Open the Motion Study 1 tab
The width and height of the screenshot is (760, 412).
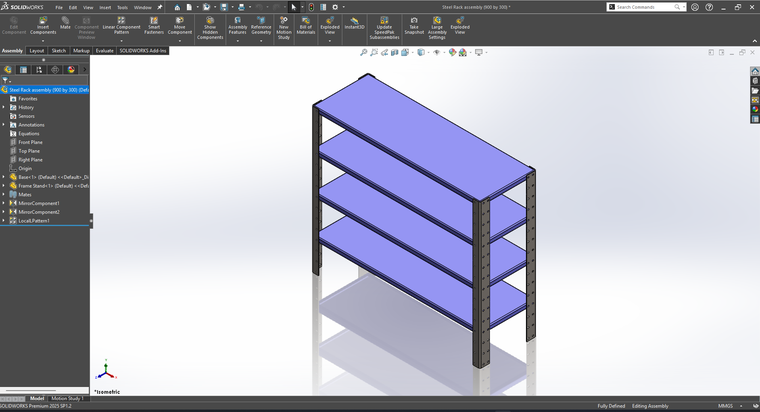pyautogui.click(x=67, y=398)
